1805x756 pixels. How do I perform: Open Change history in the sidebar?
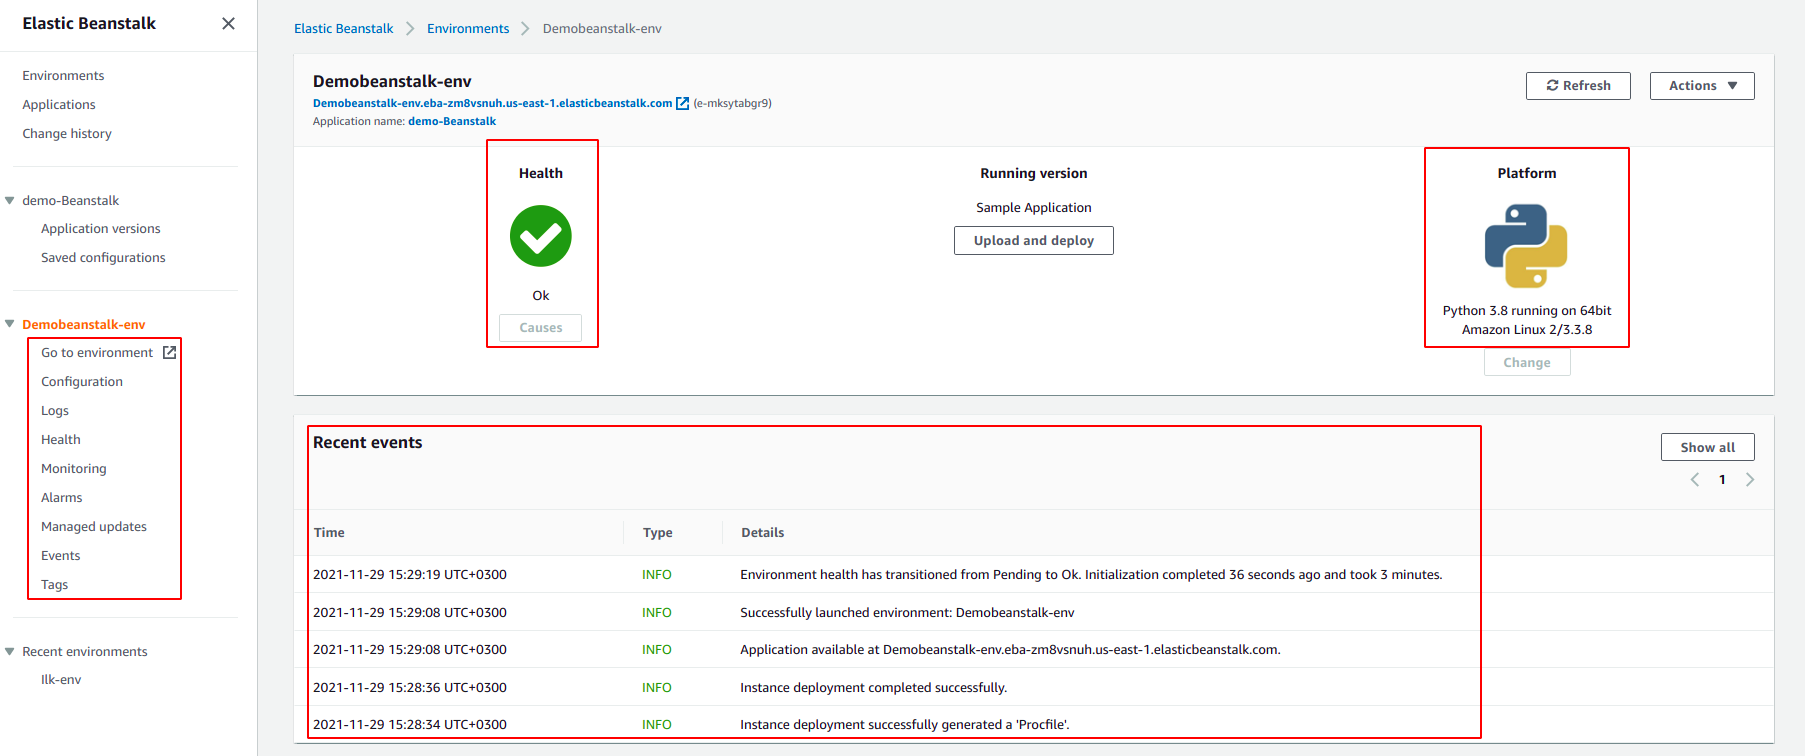tap(67, 134)
